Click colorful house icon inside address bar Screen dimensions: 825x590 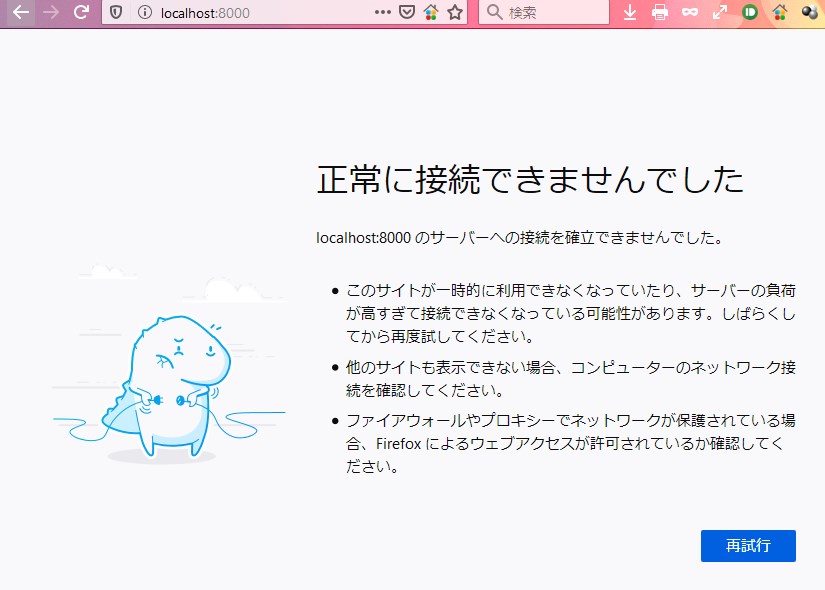431,13
